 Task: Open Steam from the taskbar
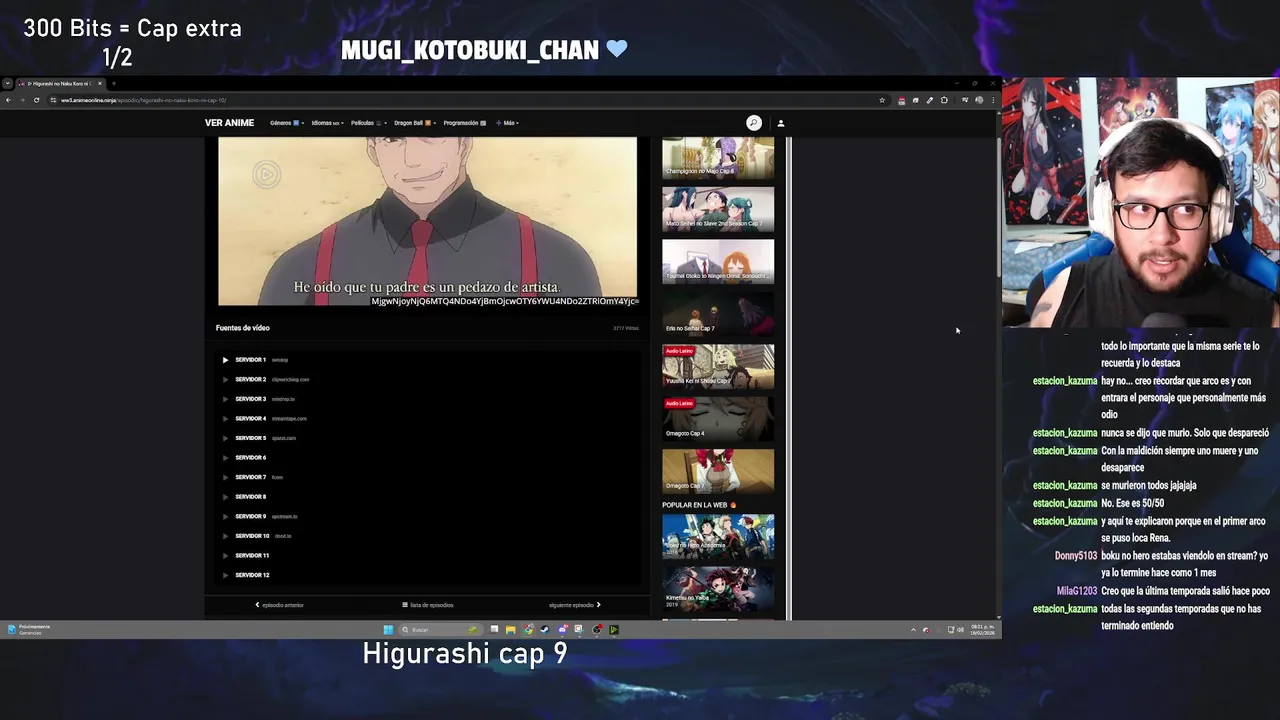(x=545, y=630)
